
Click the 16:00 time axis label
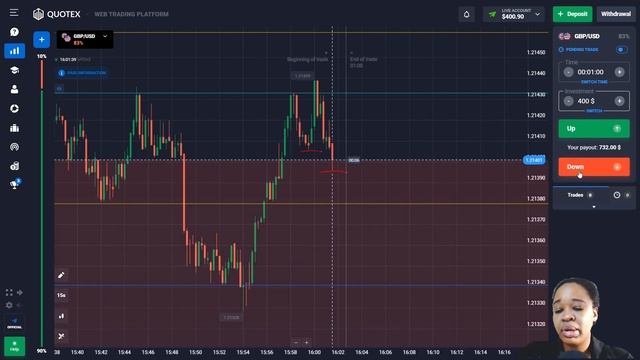[314, 352]
